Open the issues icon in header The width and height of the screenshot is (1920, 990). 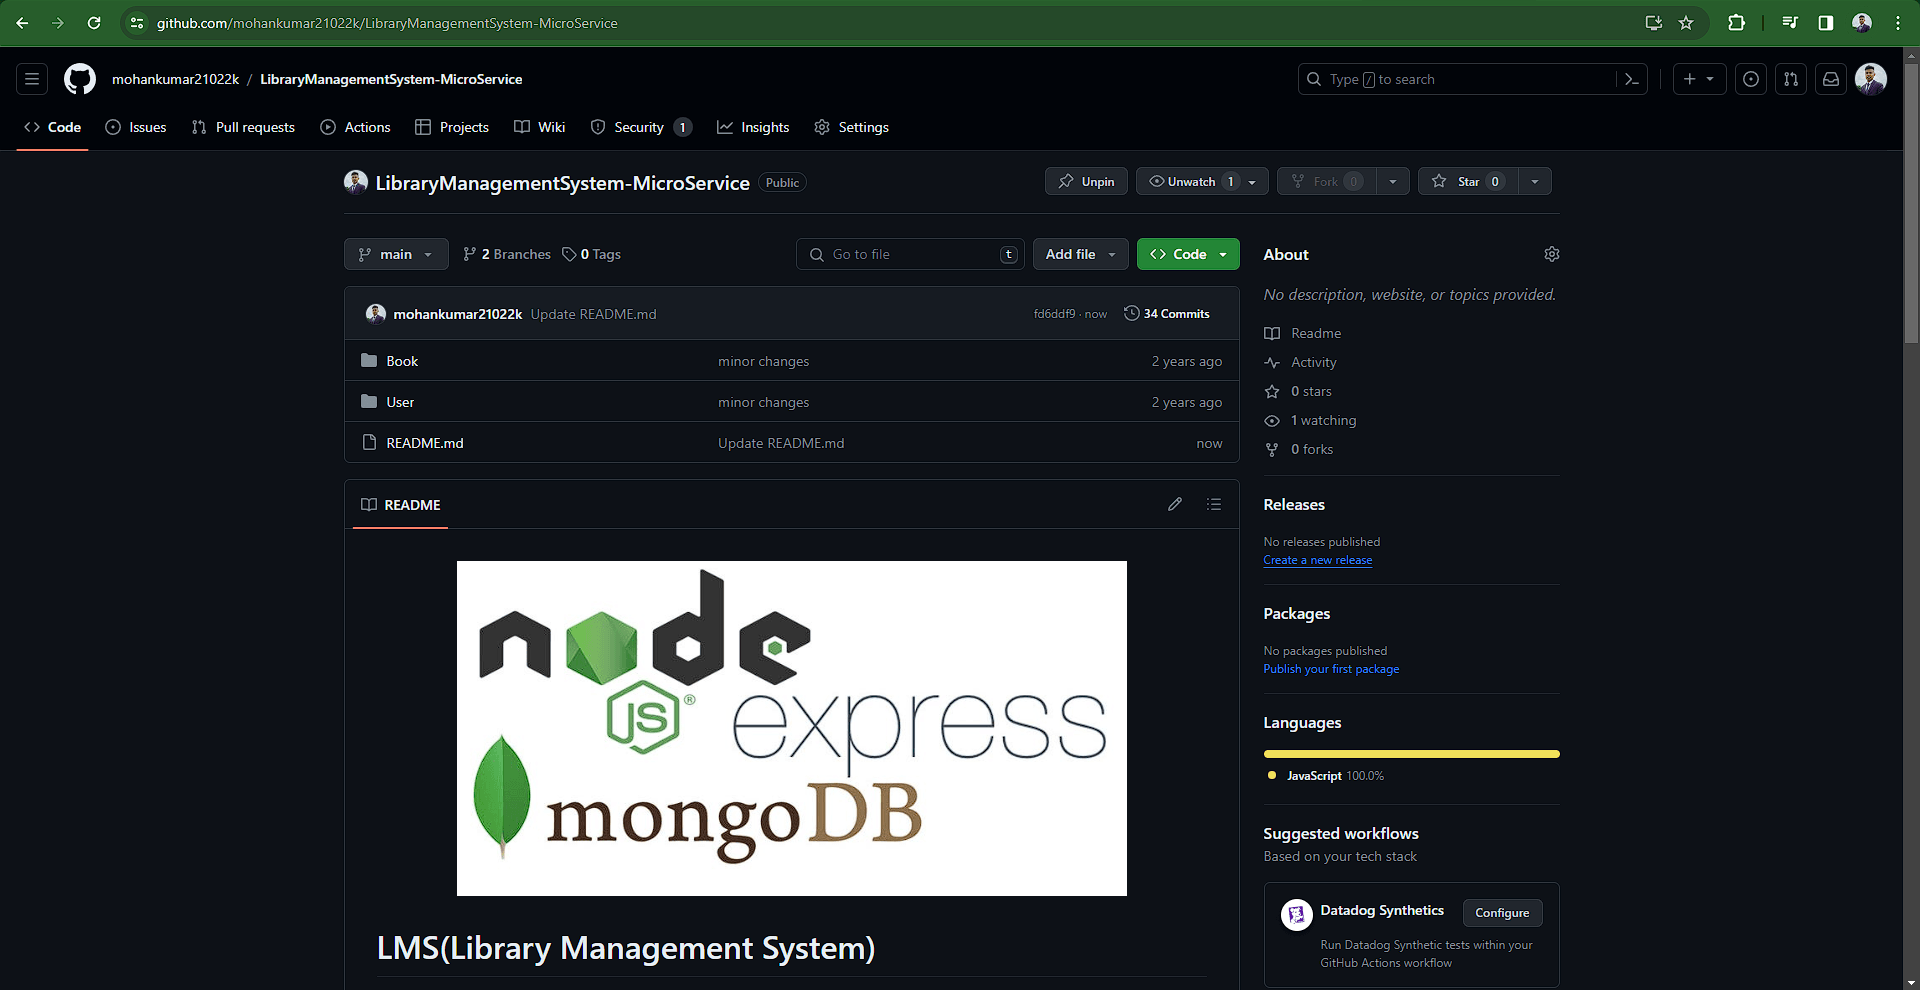click(x=1751, y=79)
